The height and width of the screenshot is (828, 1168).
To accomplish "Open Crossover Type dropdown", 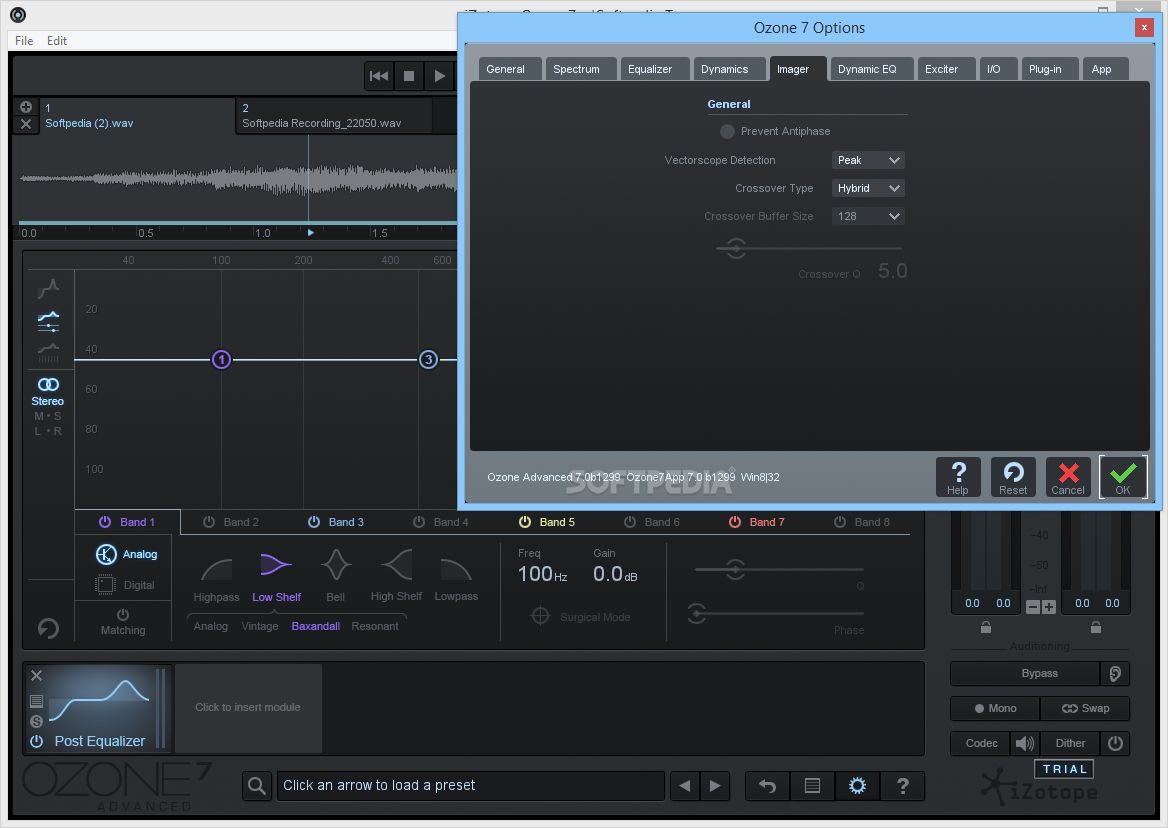I will pos(868,188).
